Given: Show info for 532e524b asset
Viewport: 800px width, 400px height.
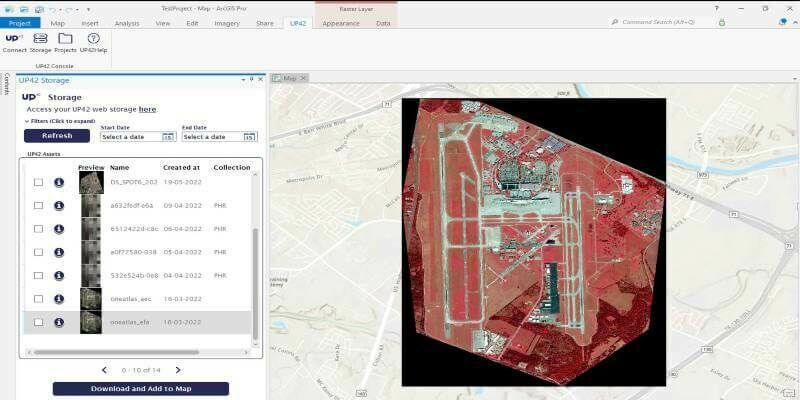Looking at the screenshot, I should pos(59,276).
